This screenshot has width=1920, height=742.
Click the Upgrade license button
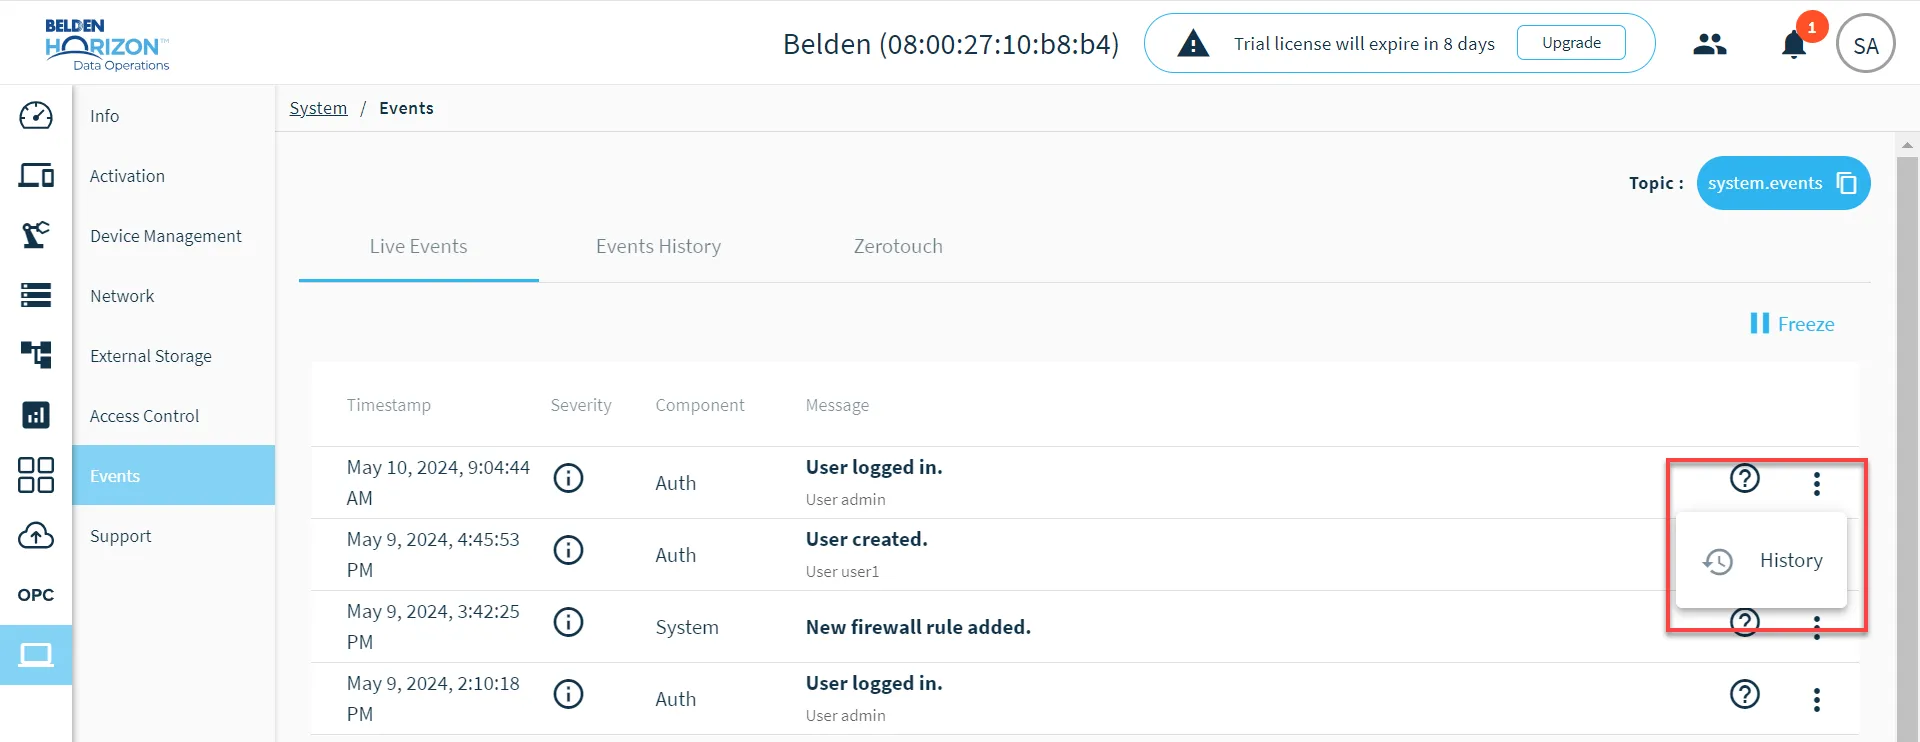pyautogui.click(x=1571, y=43)
